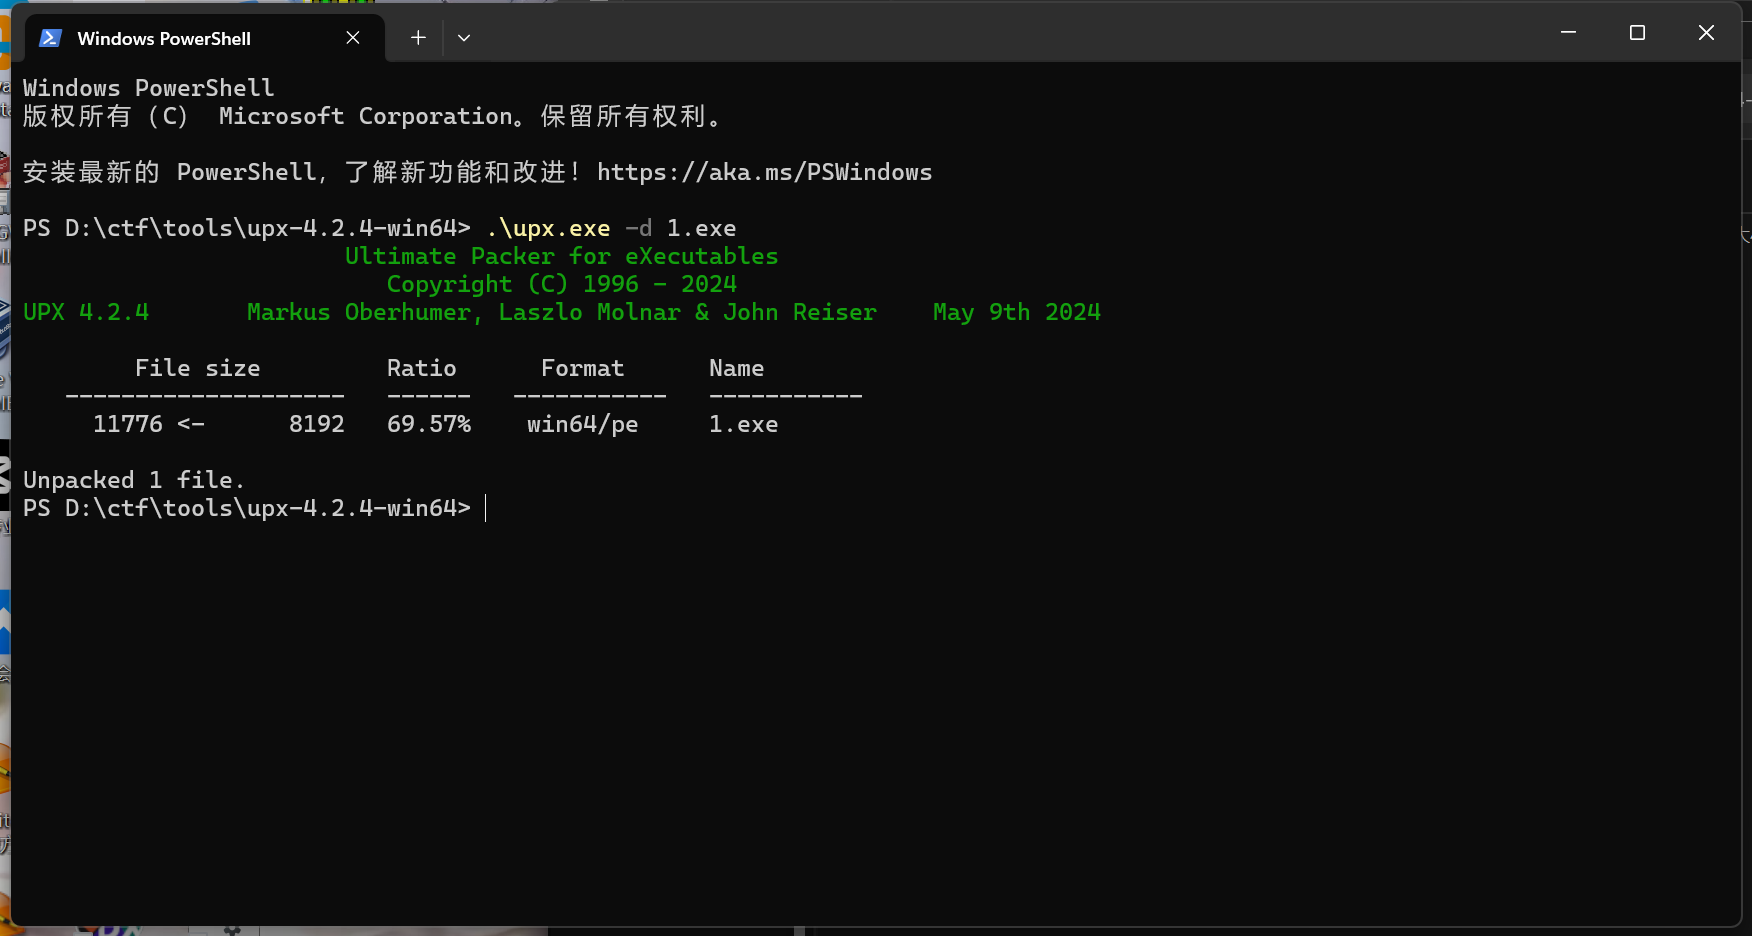Expand the new tab profile dropdown

coord(464,38)
